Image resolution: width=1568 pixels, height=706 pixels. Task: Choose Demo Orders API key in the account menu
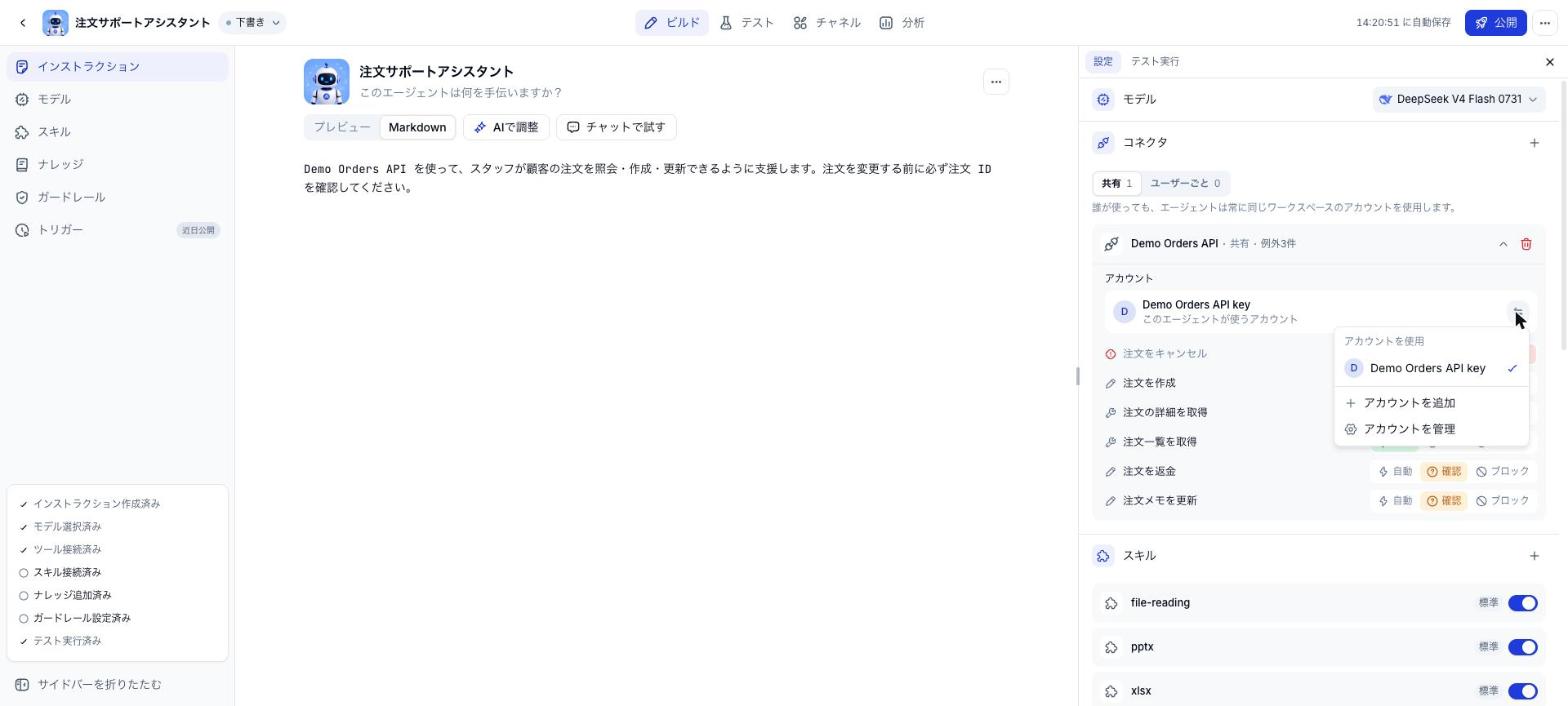point(1431,369)
